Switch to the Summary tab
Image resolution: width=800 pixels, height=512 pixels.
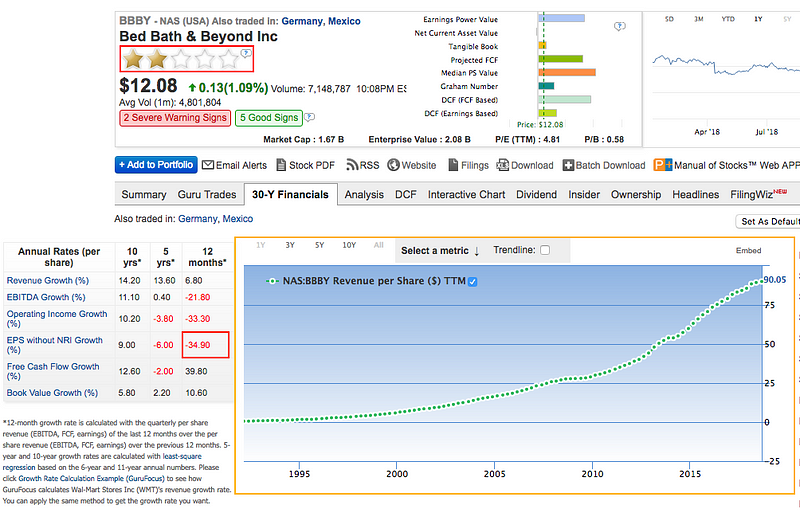(x=144, y=194)
